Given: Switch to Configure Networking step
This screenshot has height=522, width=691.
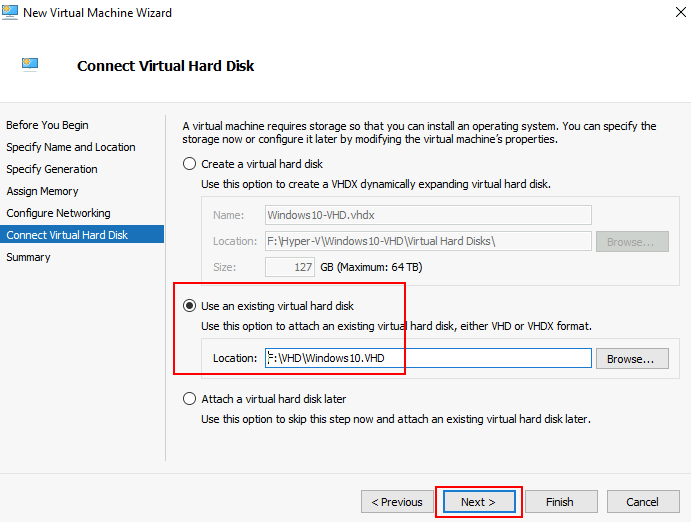Looking at the screenshot, I should point(58,213).
